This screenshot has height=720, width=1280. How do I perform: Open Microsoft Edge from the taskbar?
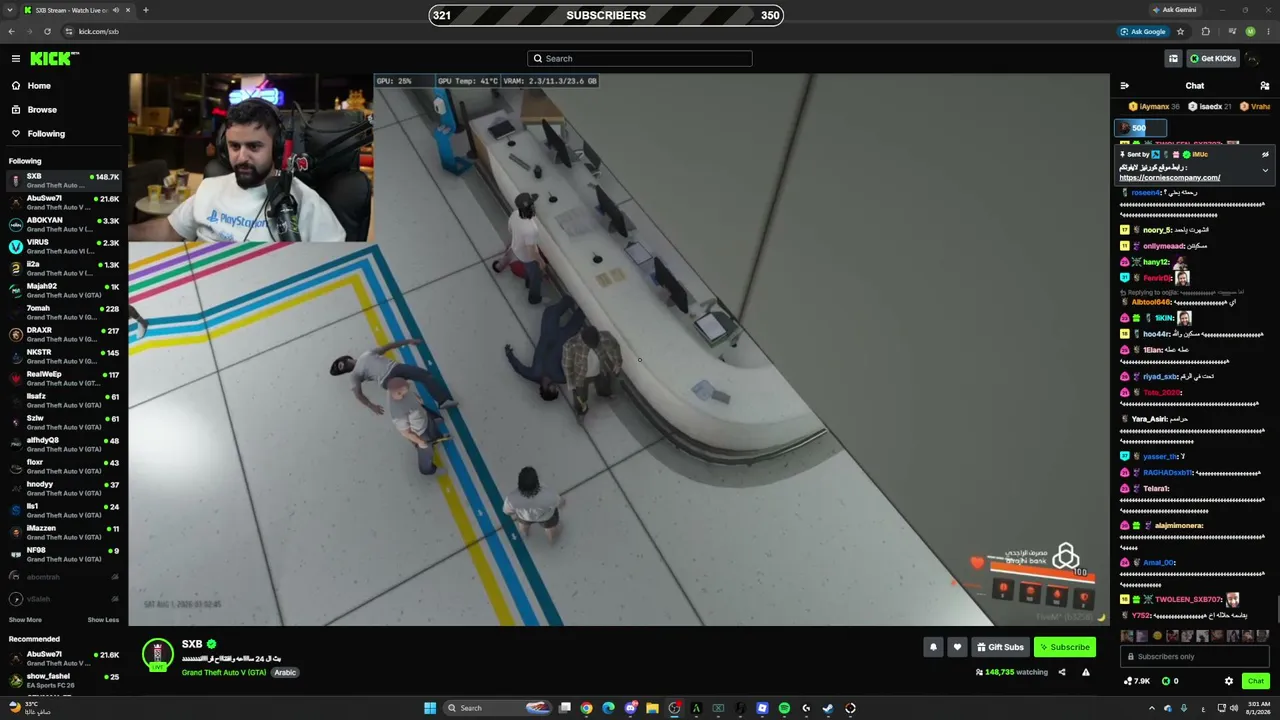(x=608, y=708)
